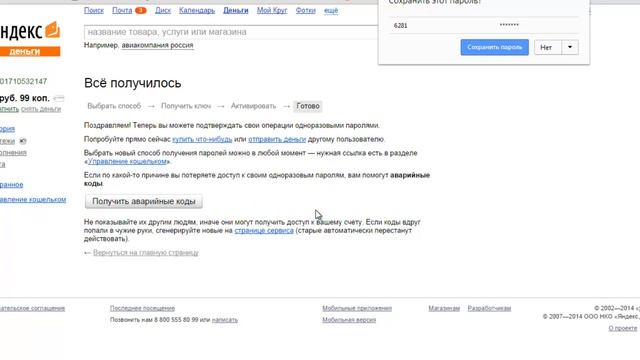Click the small icon next to the balance
This screenshot has height=360, width=640.
pos(59,98)
